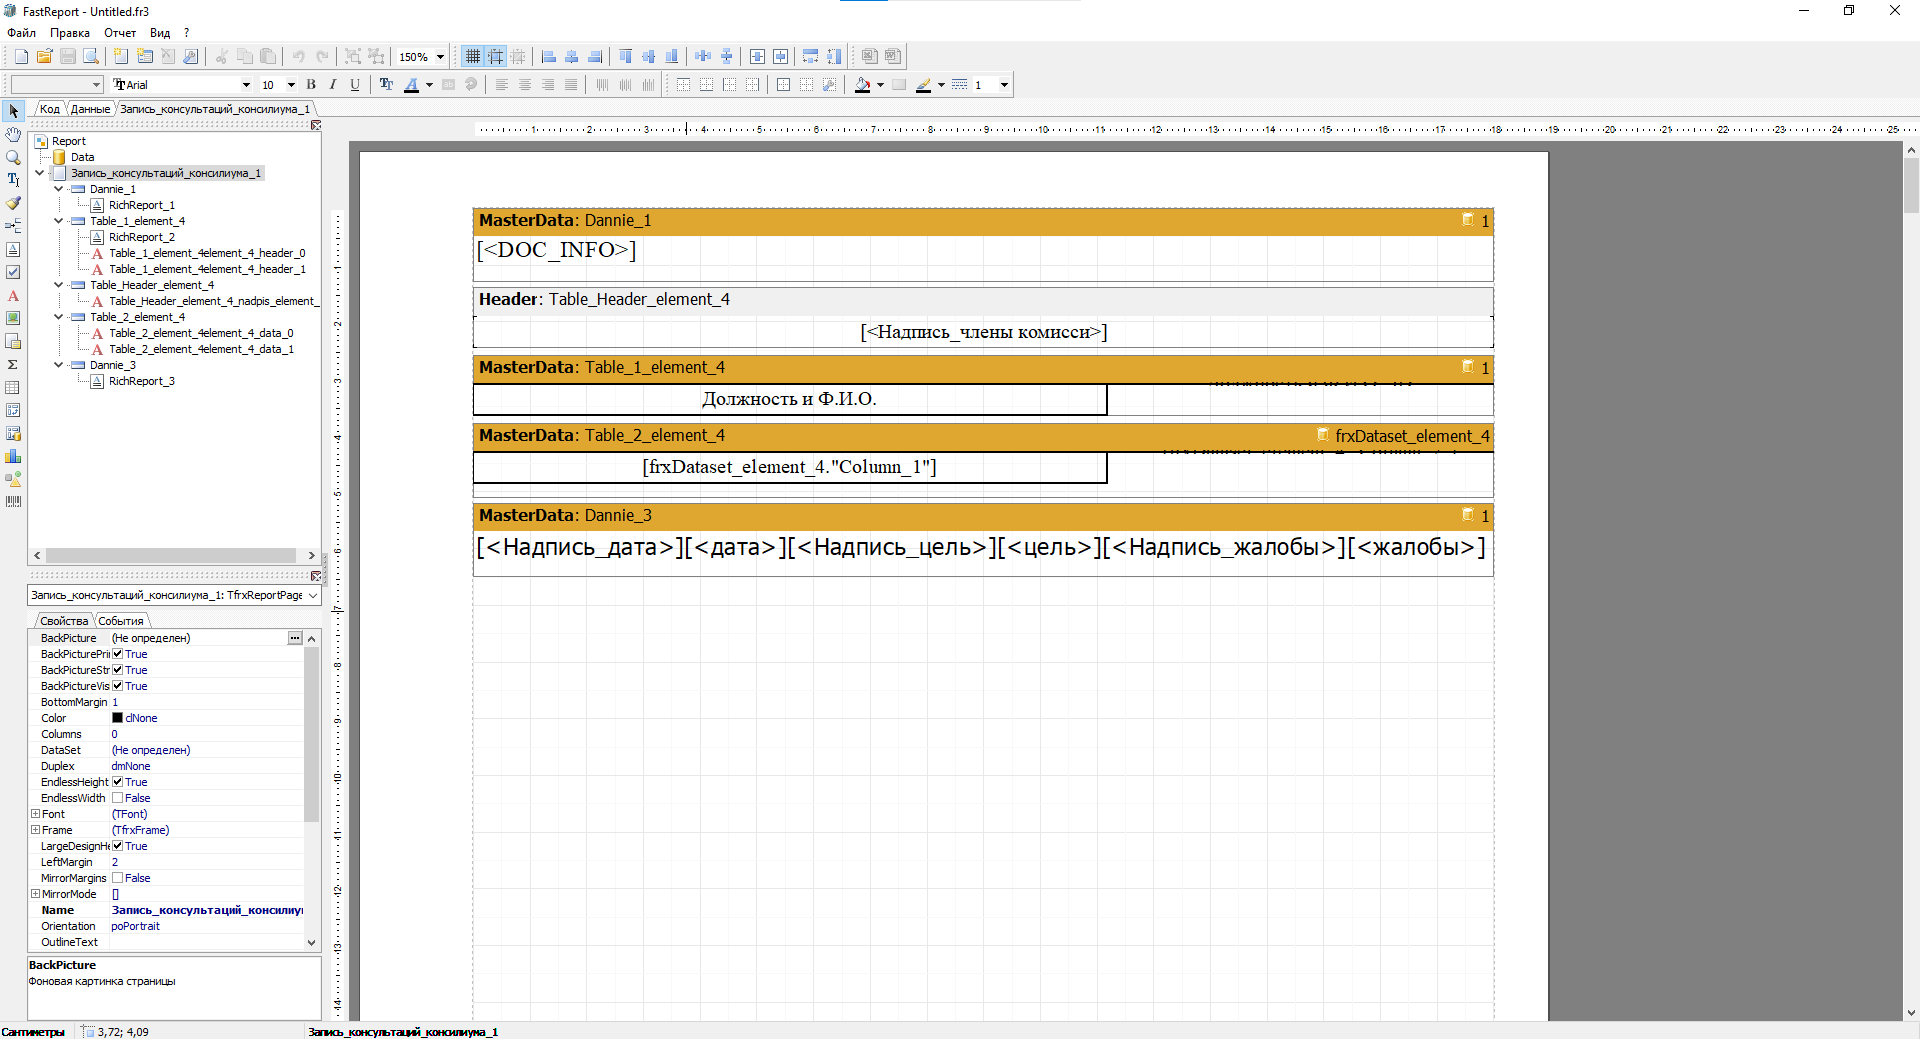Select the Zoom tool
1920x1039 pixels.
click(x=13, y=157)
